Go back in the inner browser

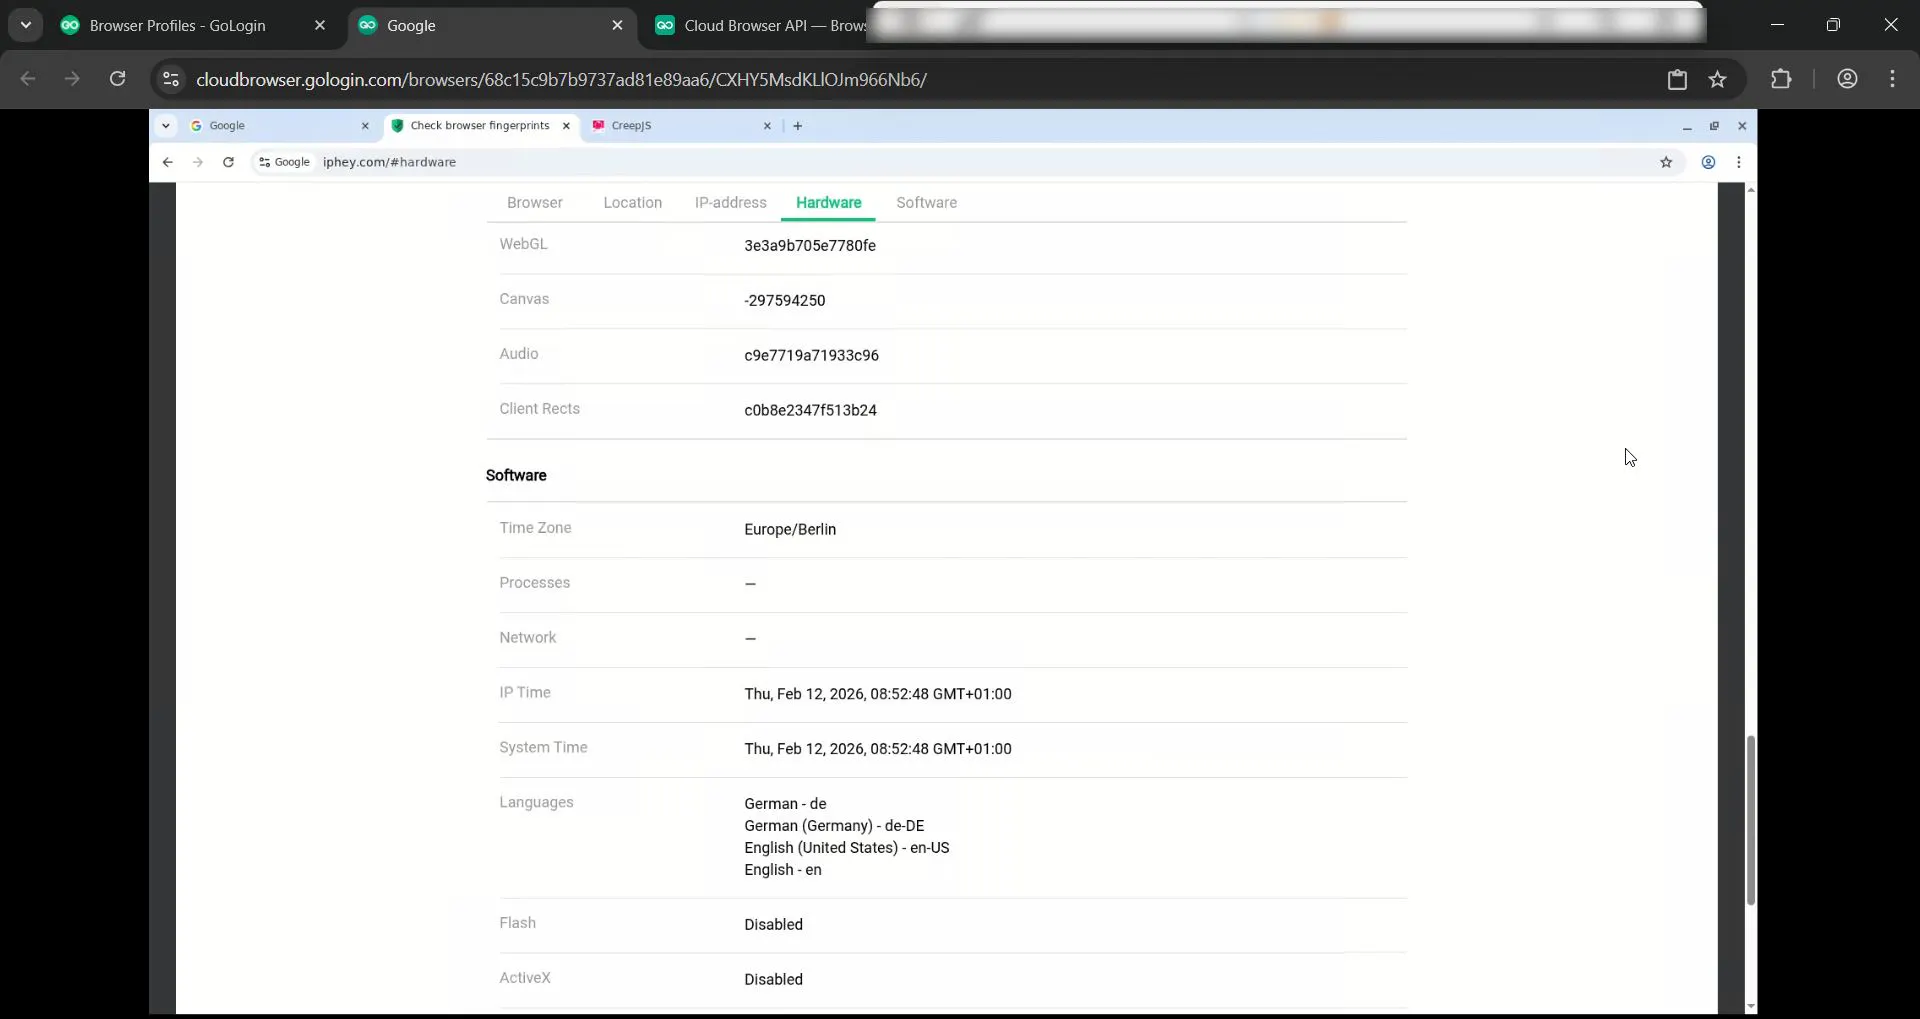[168, 162]
